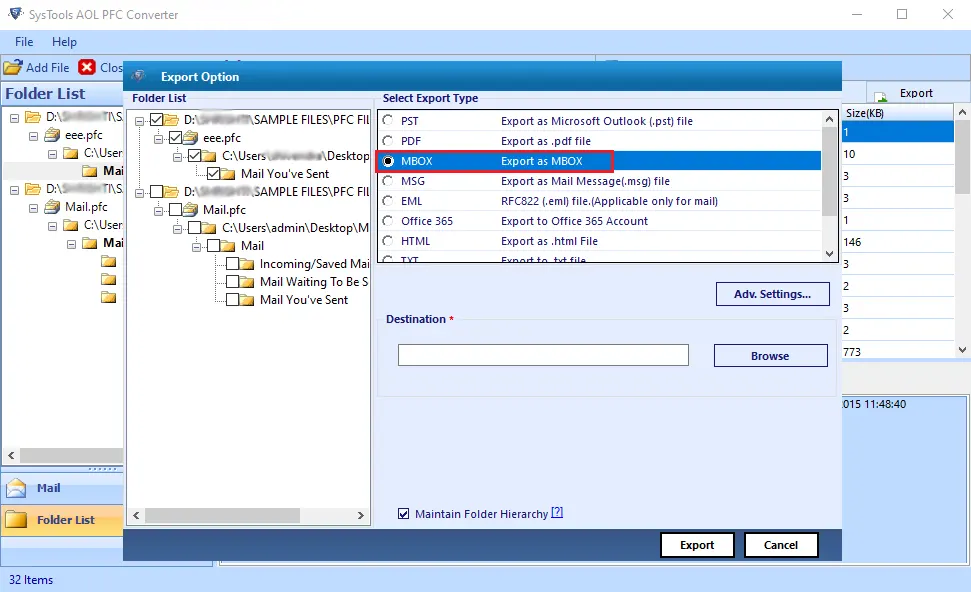Click the Size(KB) column header

point(898,113)
